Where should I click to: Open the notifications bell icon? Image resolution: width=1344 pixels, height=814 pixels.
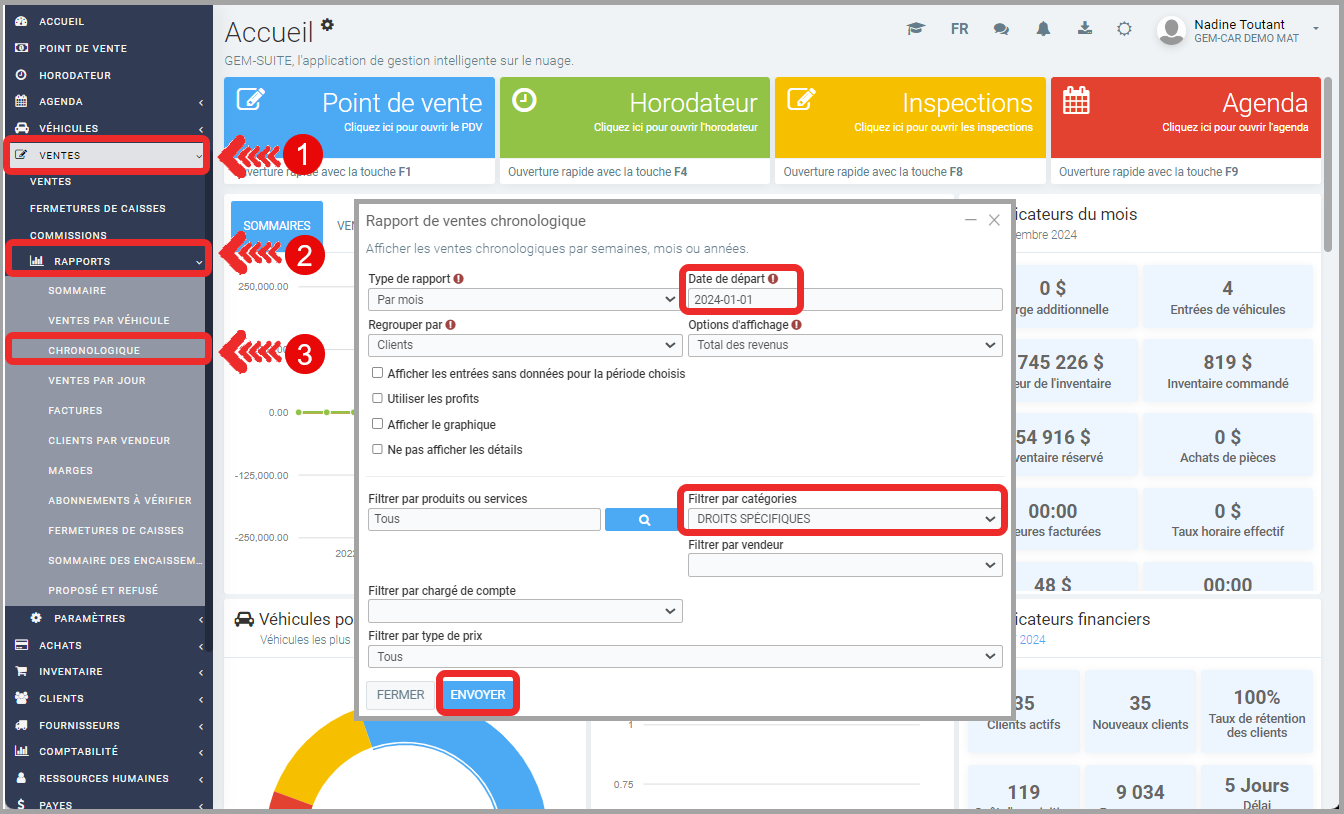[x=1043, y=29]
